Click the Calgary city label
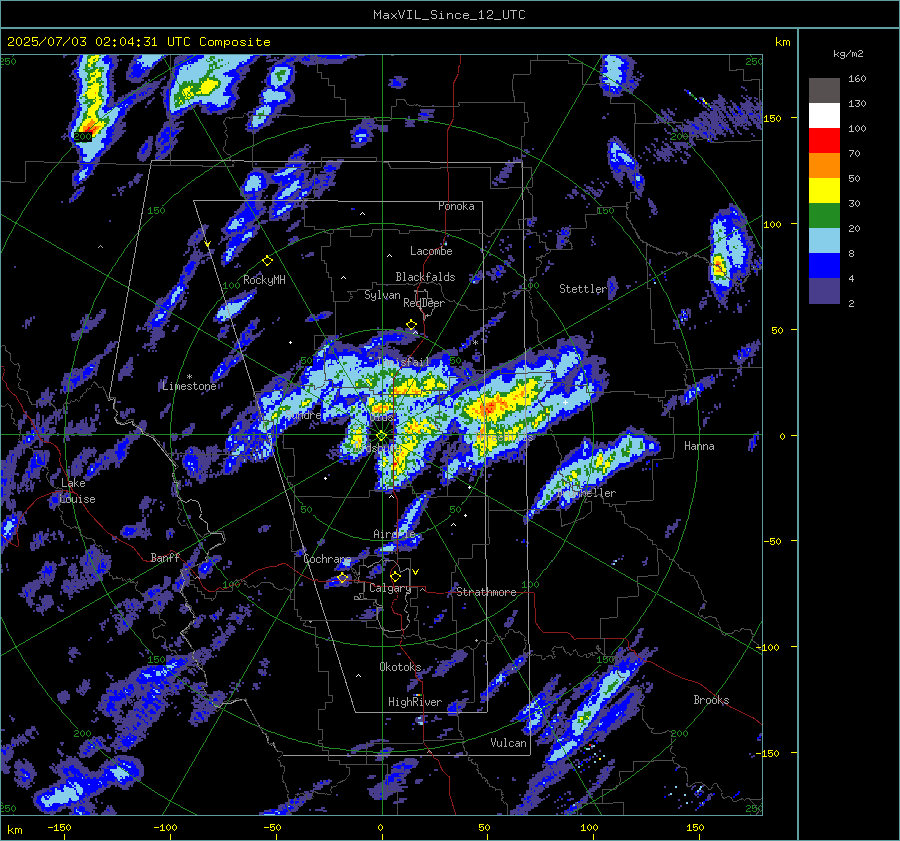The image size is (900, 841). click(x=390, y=588)
